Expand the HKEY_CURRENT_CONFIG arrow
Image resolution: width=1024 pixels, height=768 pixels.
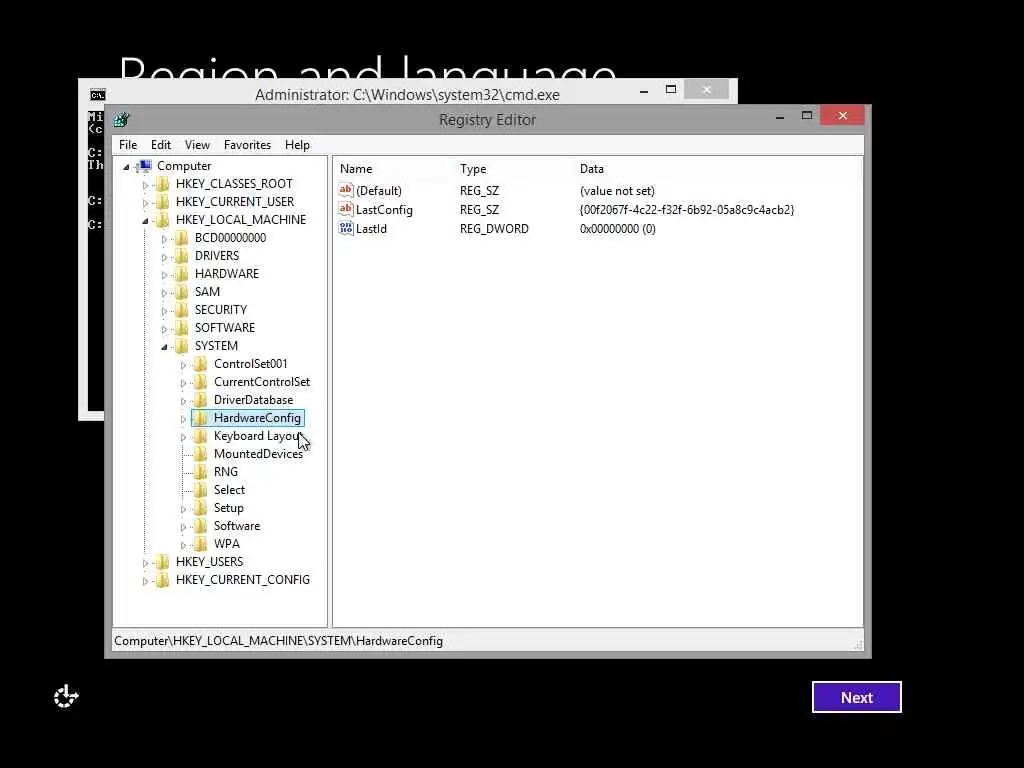pyautogui.click(x=145, y=581)
